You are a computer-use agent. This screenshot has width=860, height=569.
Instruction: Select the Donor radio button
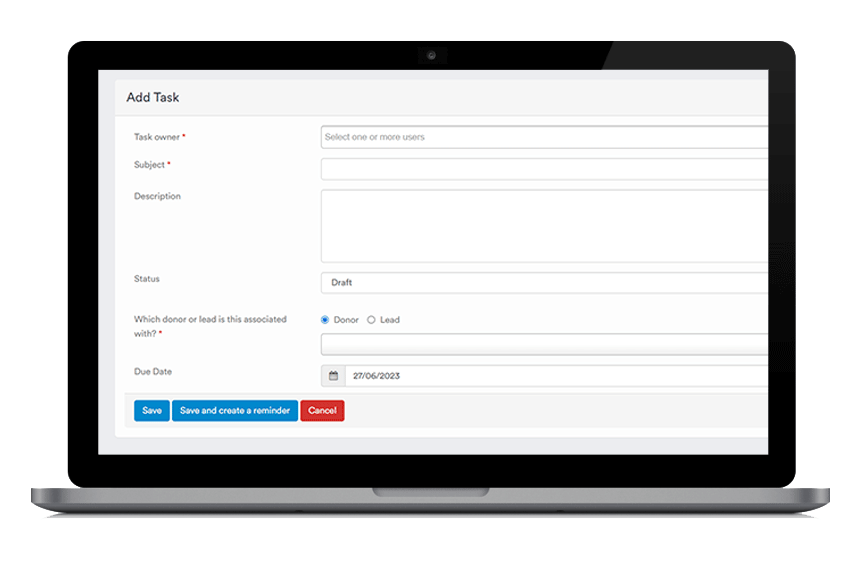(x=325, y=320)
